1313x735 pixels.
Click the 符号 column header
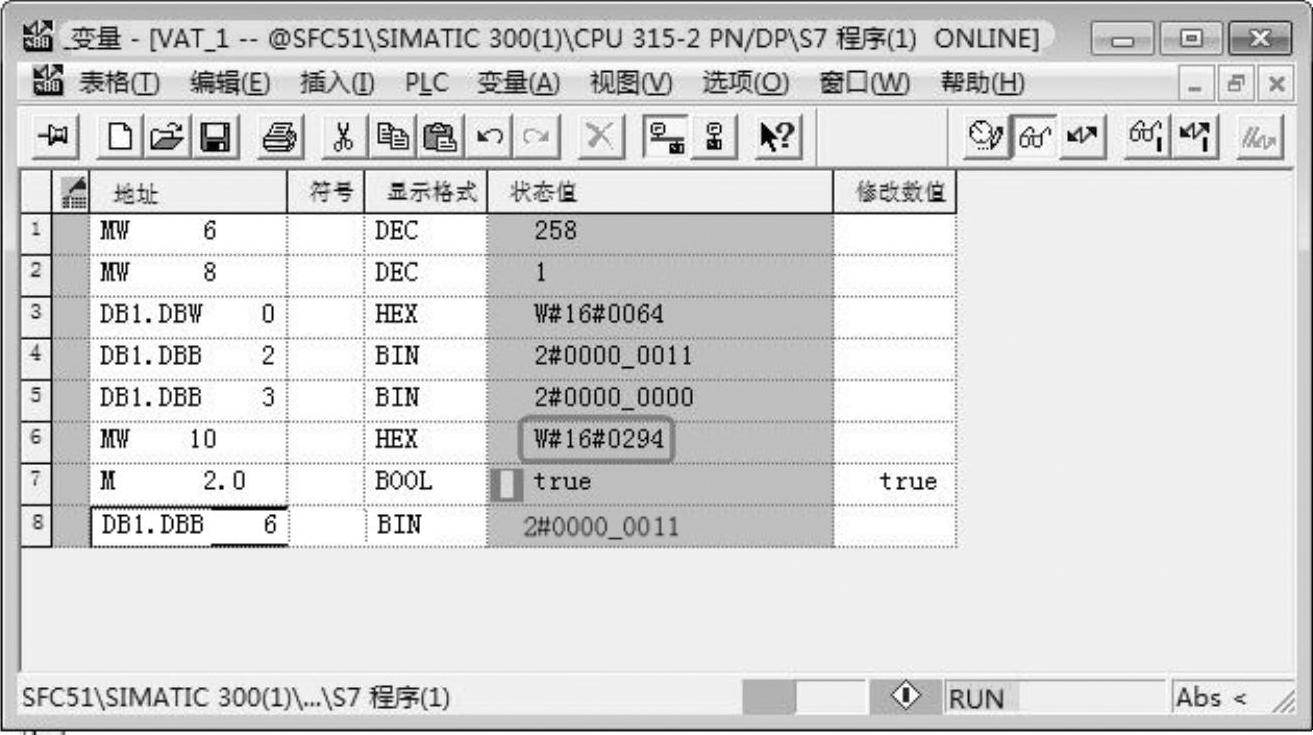click(x=325, y=190)
